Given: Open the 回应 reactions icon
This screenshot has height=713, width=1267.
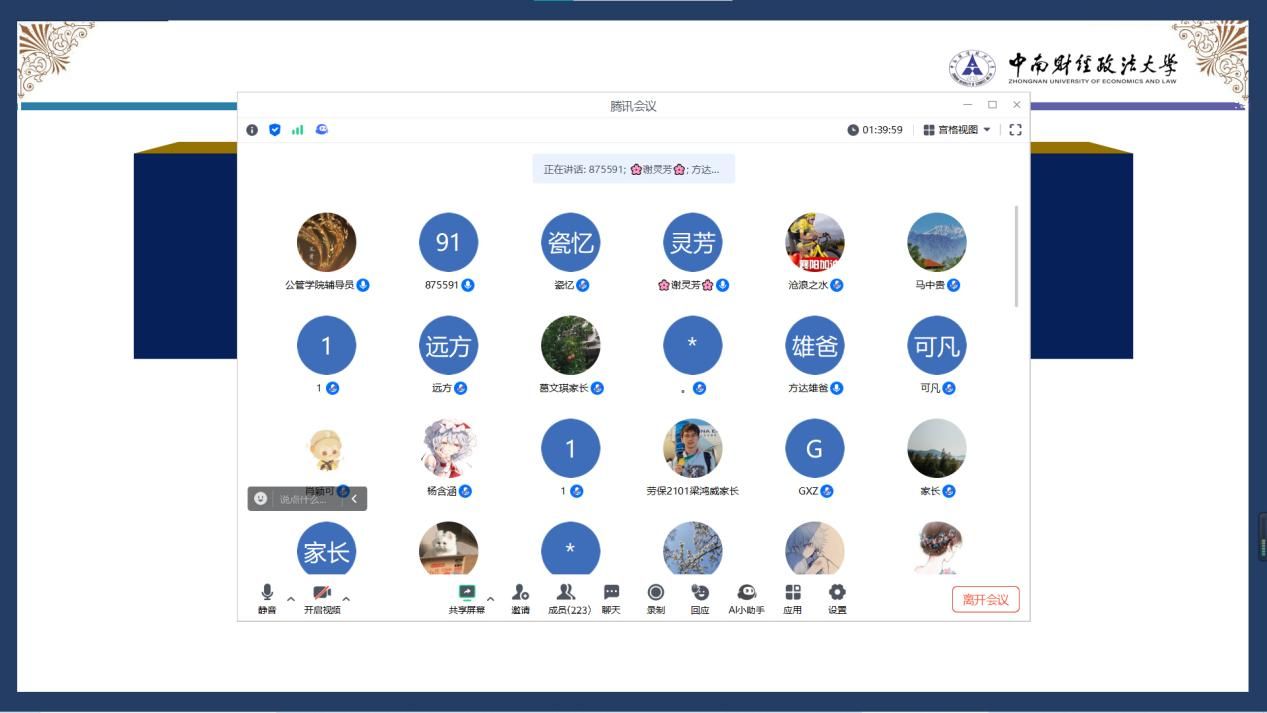Looking at the screenshot, I should pyautogui.click(x=700, y=598).
